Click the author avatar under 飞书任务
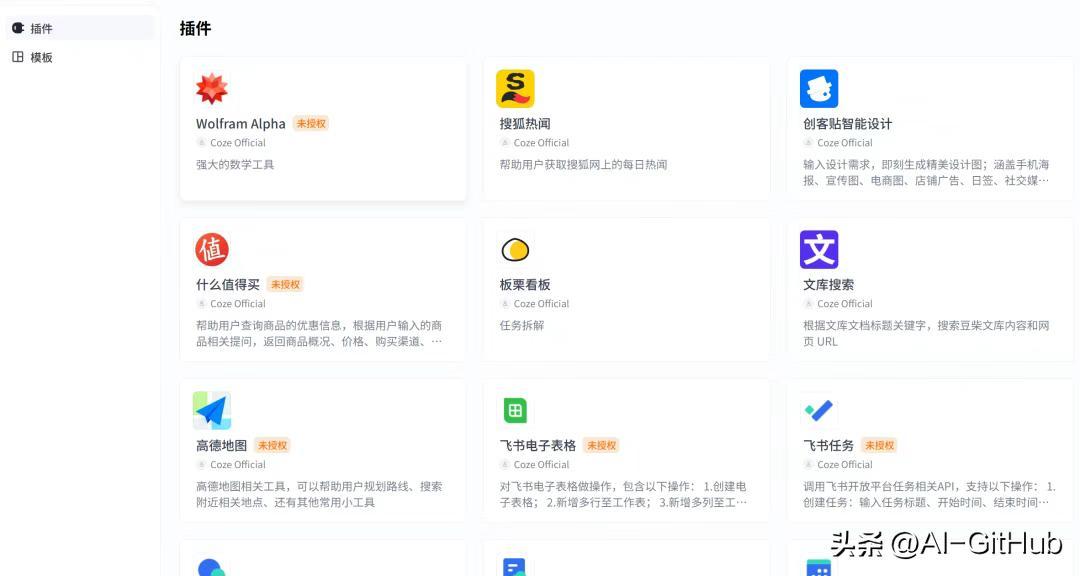The width and height of the screenshot is (1080, 576). click(x=809, y=465)
